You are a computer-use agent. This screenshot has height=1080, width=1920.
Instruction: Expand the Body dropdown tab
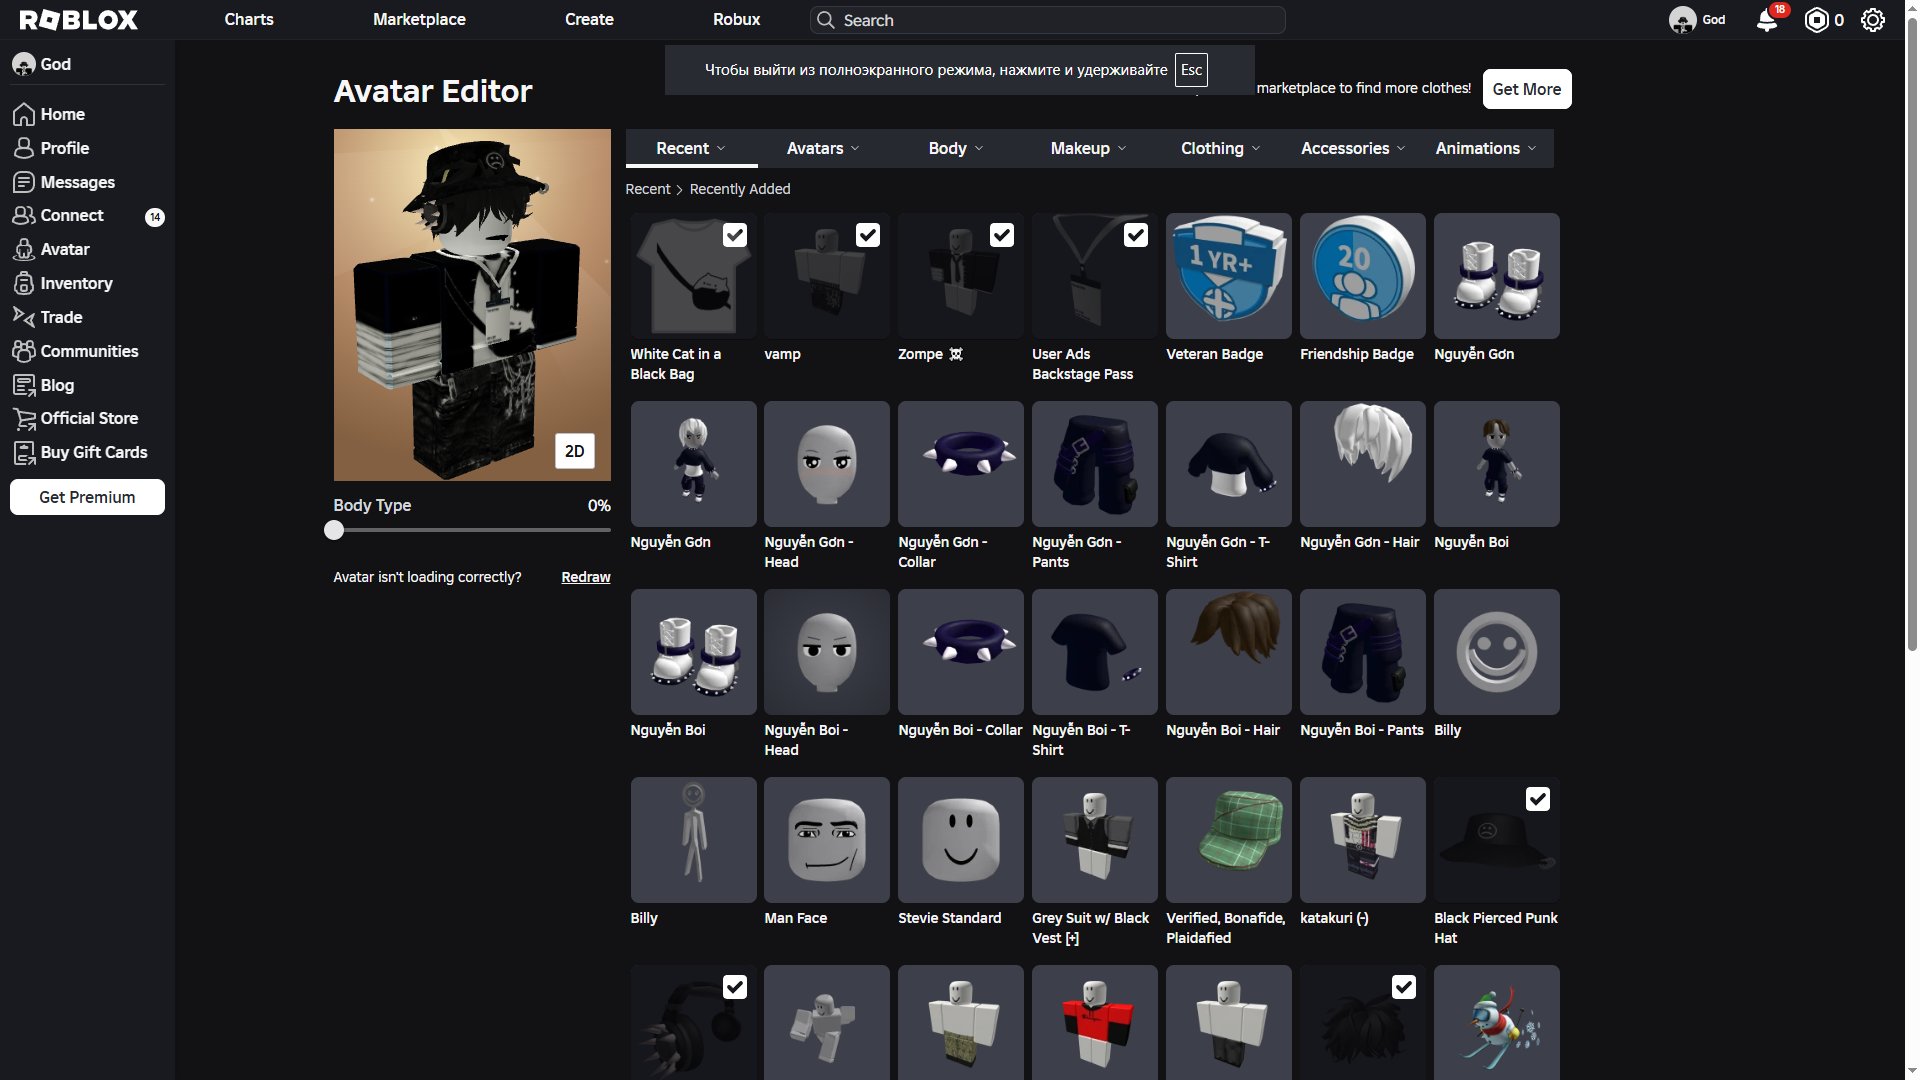point(956,148)
